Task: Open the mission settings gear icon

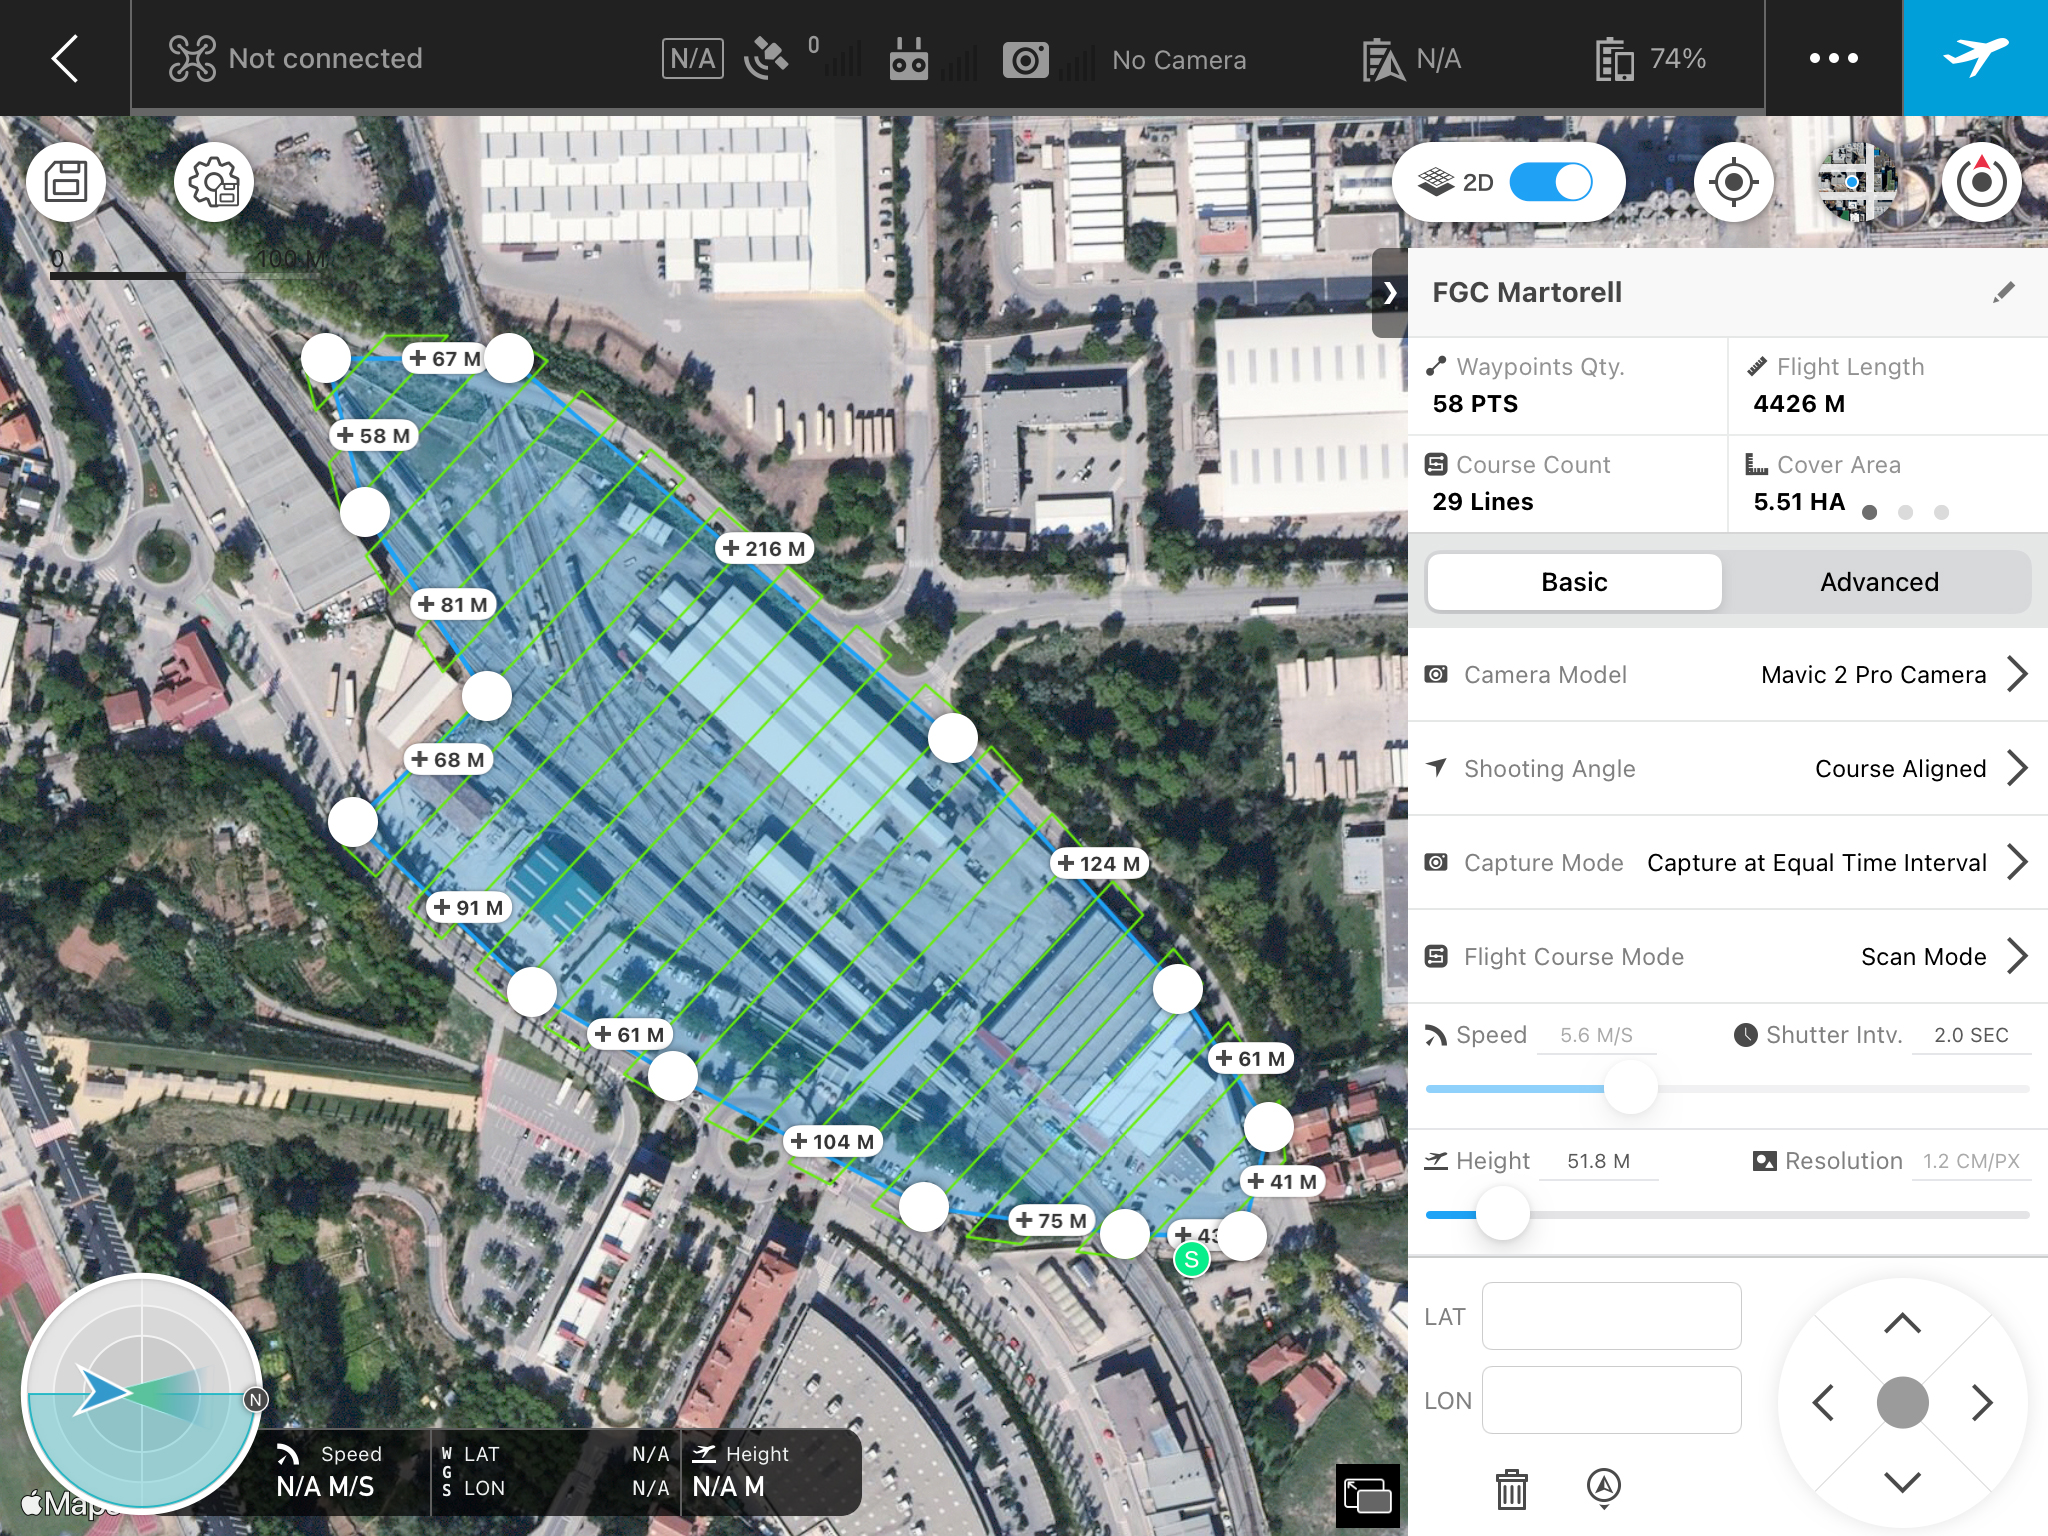Action: 214,182
